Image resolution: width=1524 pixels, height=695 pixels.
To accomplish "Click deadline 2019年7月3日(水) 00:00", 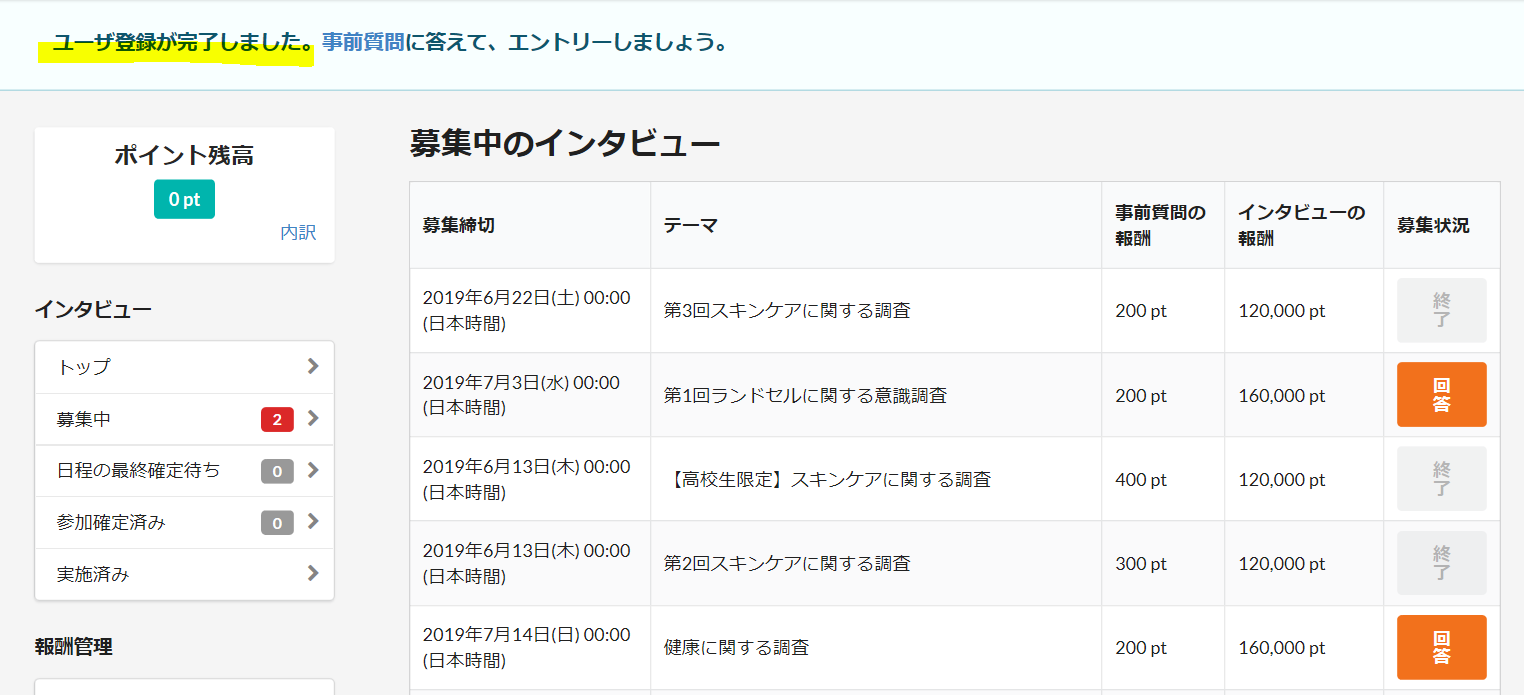I will coord(521,382).
